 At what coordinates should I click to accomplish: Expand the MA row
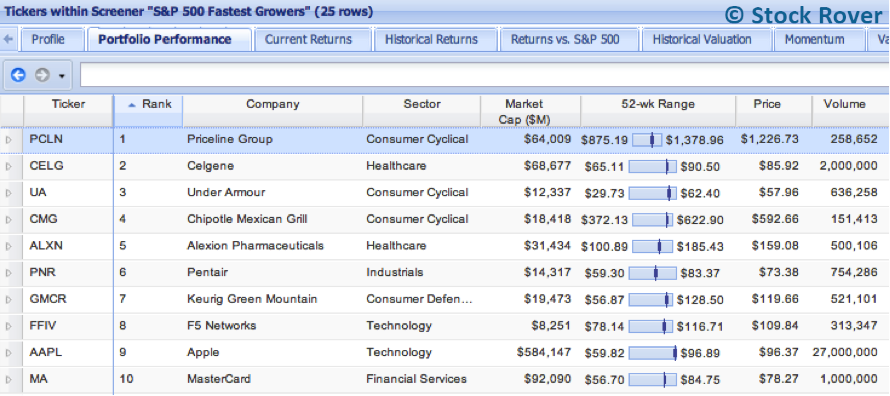9,380
